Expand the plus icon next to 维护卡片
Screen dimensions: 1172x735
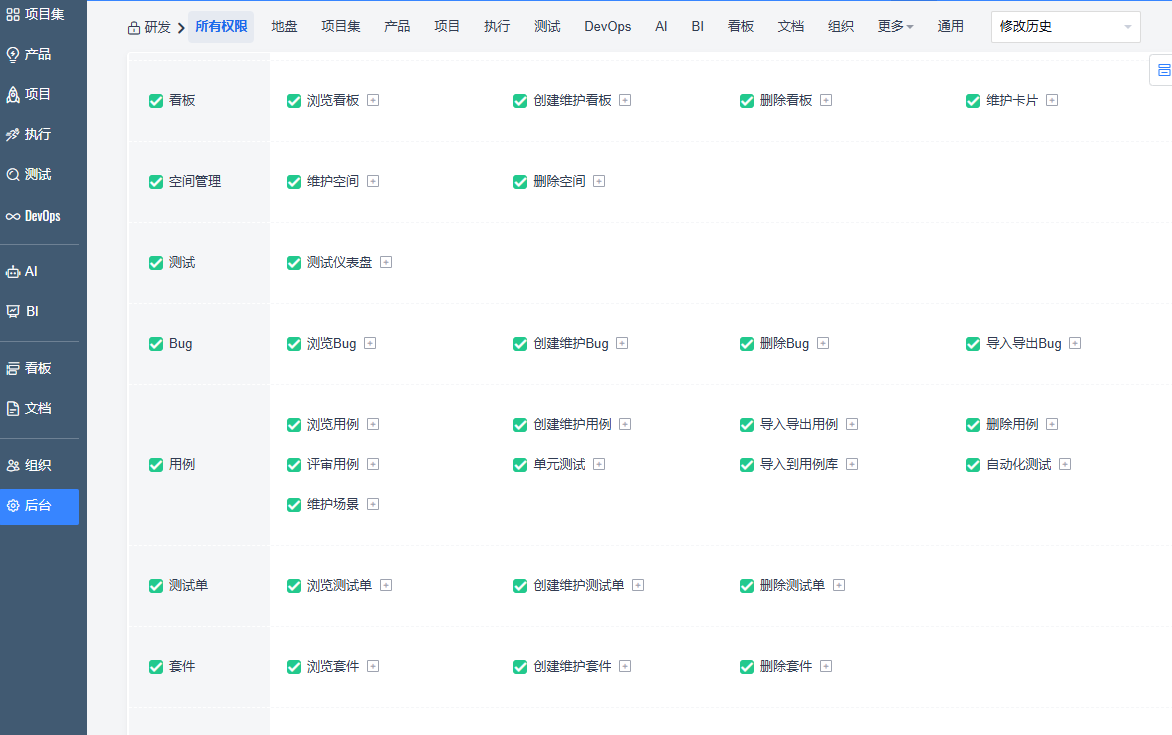pos(1052,100)
